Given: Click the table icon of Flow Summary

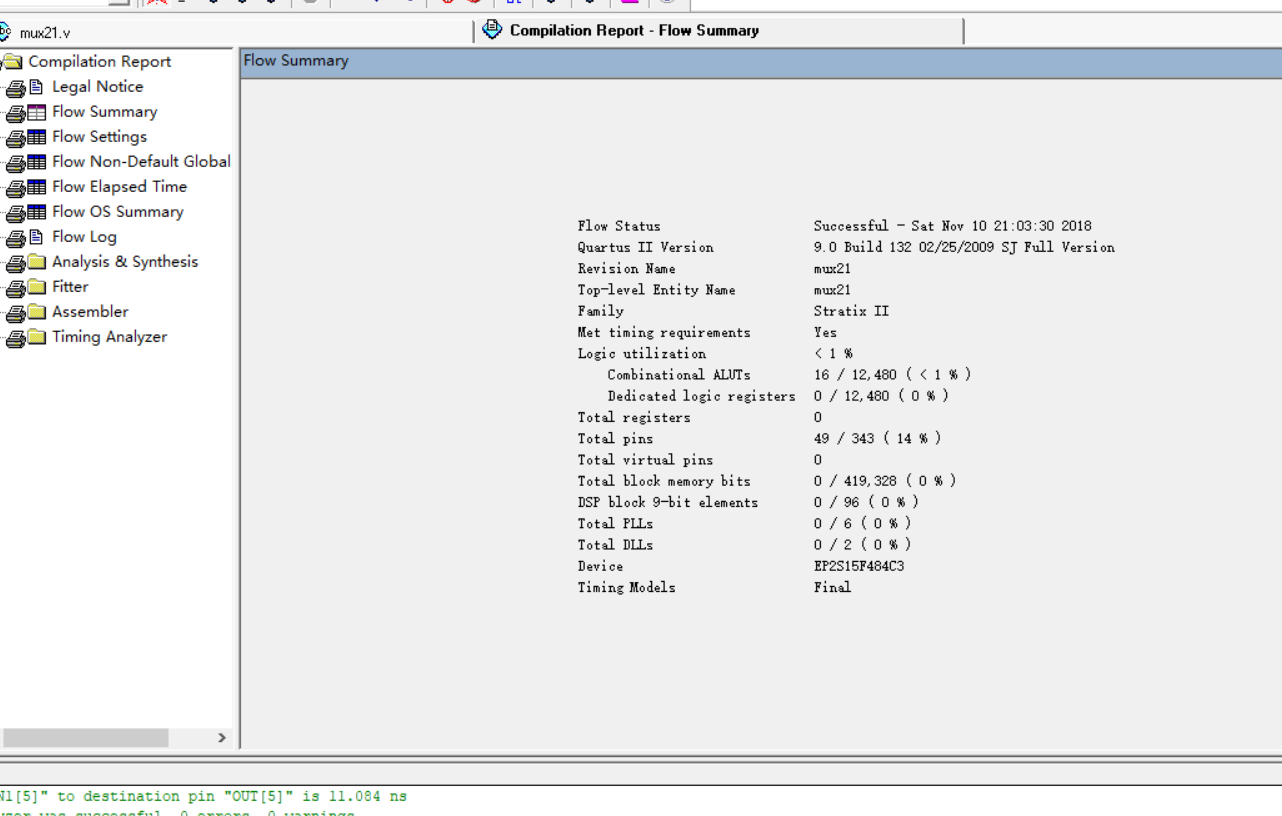Looking at the screenshot, I should coord(37,112).
